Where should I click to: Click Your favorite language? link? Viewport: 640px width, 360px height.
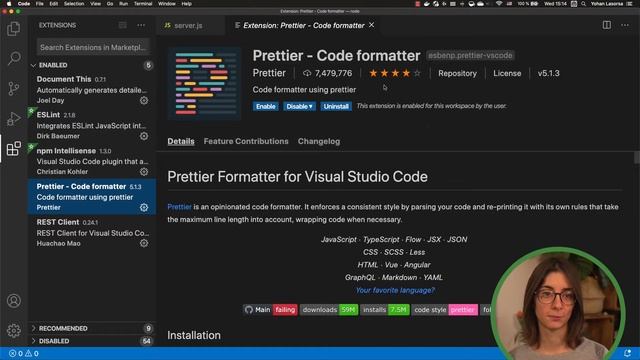[x=395, y=290]
